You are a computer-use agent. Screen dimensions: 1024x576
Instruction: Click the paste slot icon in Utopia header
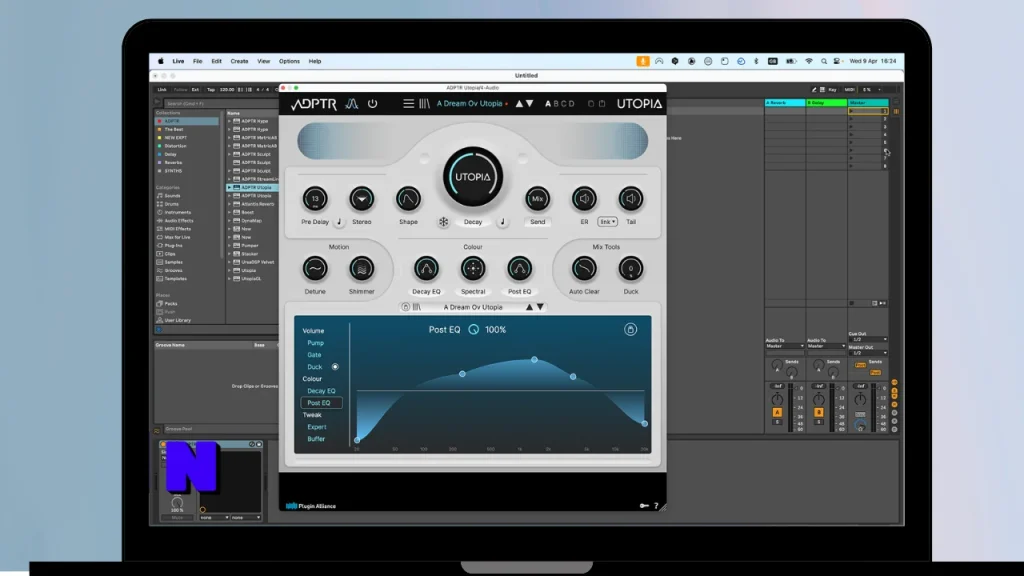tap(602, 103)
